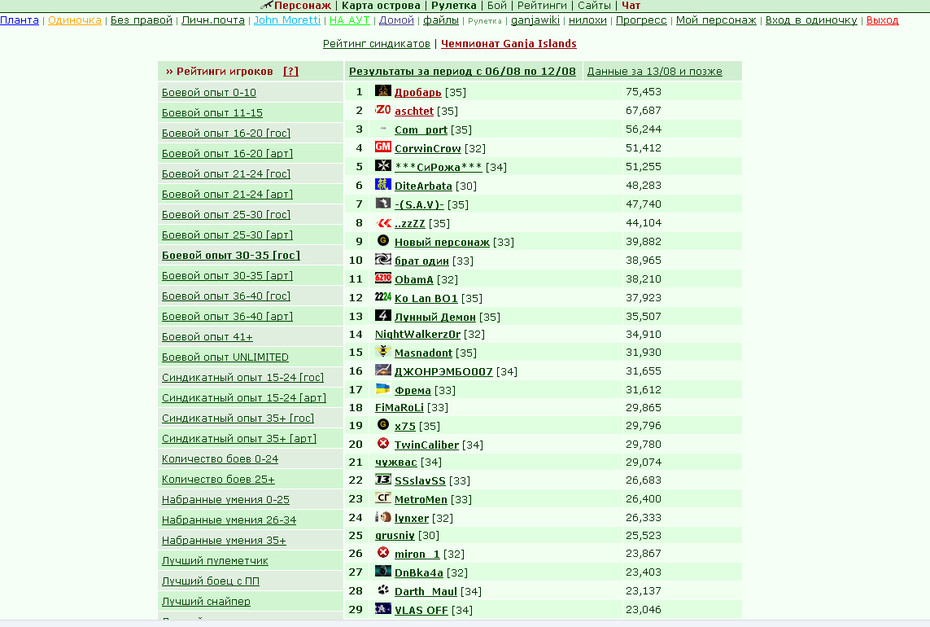930x627 pixels.
Task: Select Лучший снайпер rating
Action: tap(206, 601)
